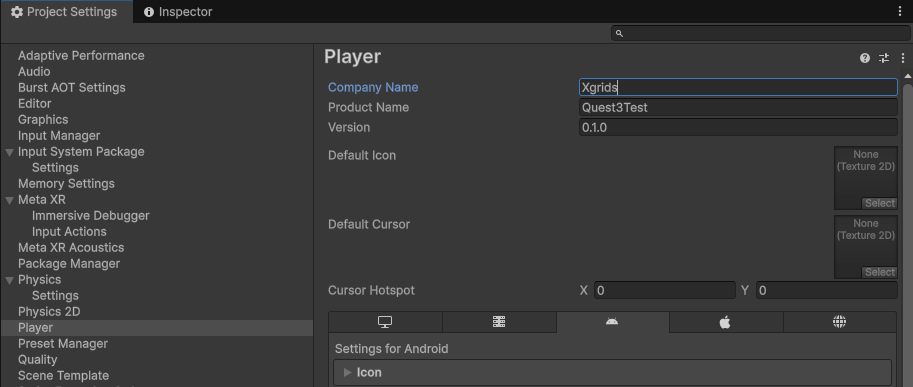Collapse the Physics tree group
913x387 pixels.
(x=9, y=281)
